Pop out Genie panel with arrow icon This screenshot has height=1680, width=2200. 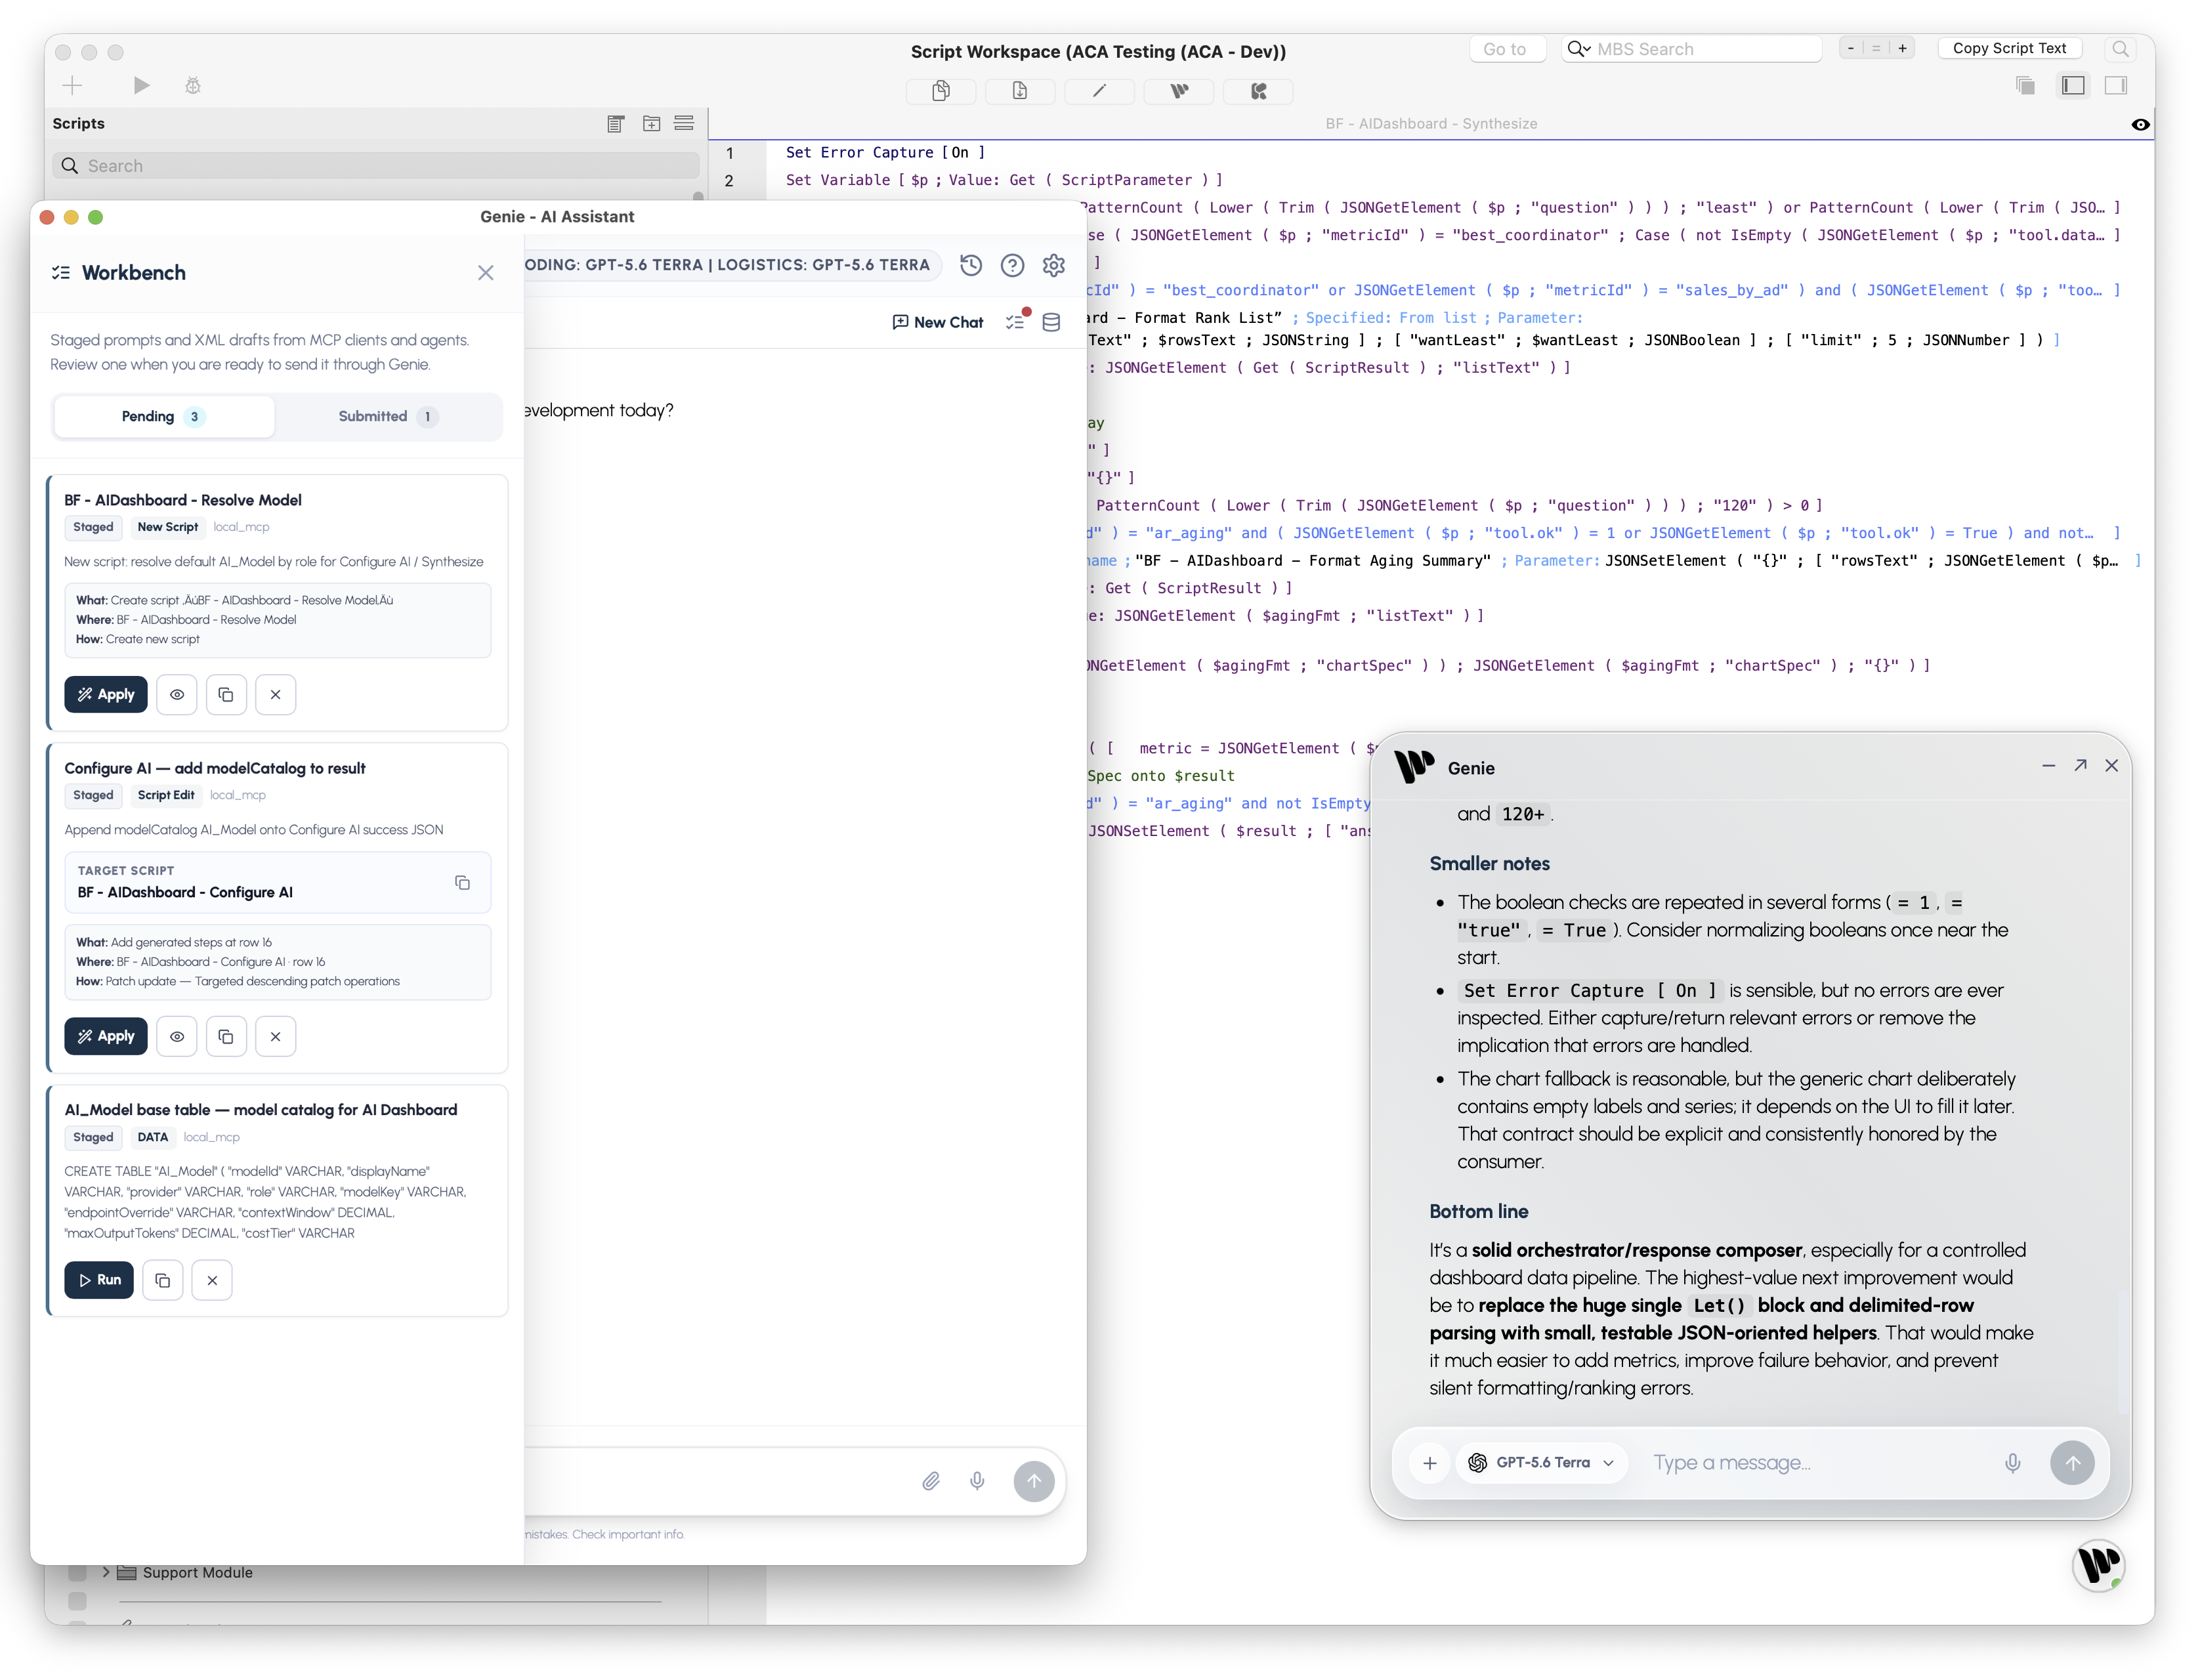(2080, 766)
